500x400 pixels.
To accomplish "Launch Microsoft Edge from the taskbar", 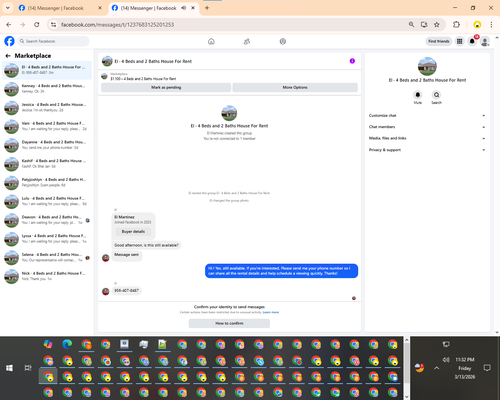I will [x=67, y=344].
